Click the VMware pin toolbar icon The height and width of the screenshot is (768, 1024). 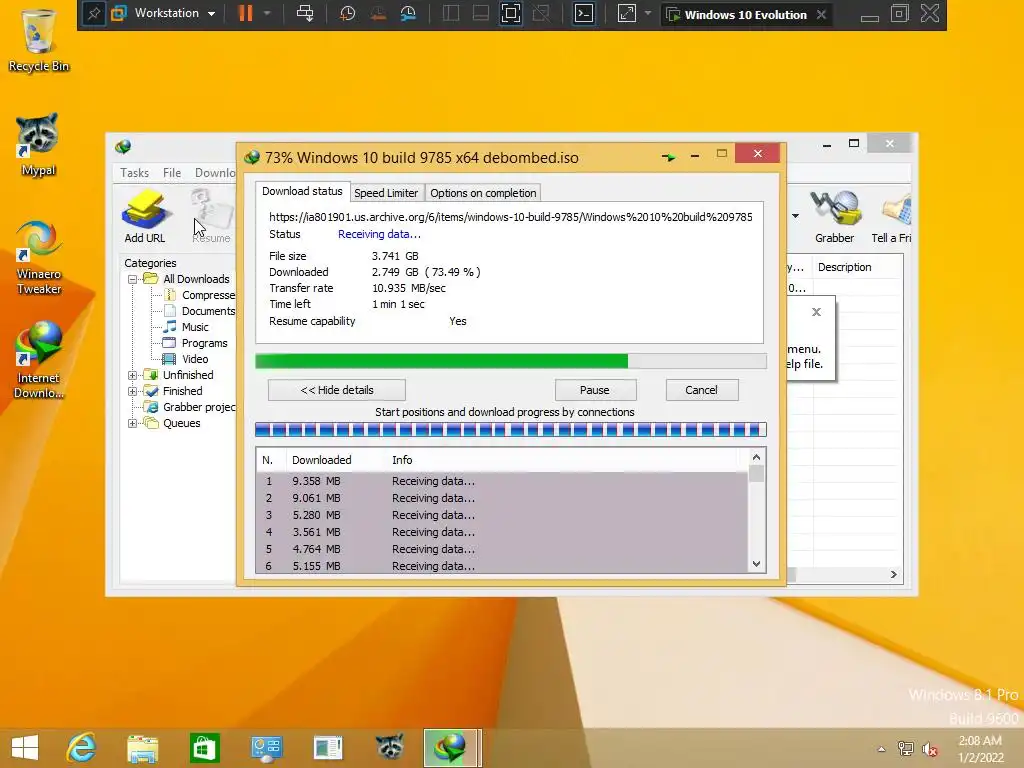pyautogui.click(x=93, y=14)
